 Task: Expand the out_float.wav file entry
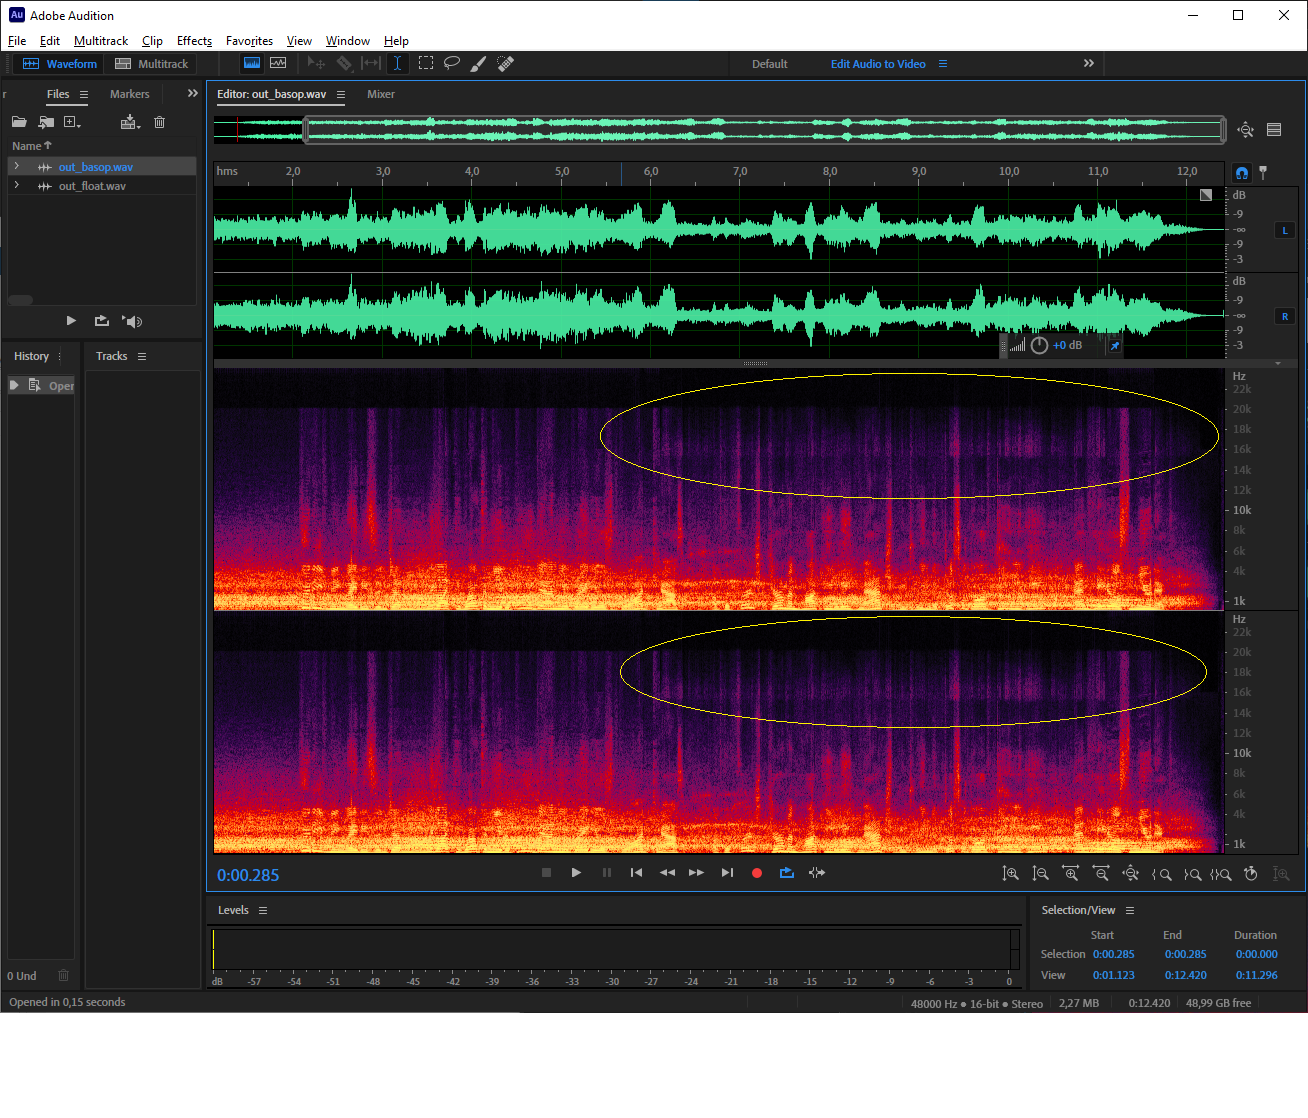(17, 186)
